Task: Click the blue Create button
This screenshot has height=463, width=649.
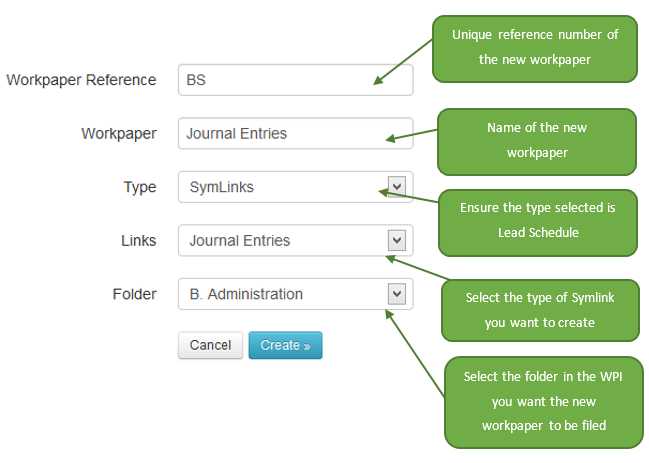Action: (x=285, y=345)
